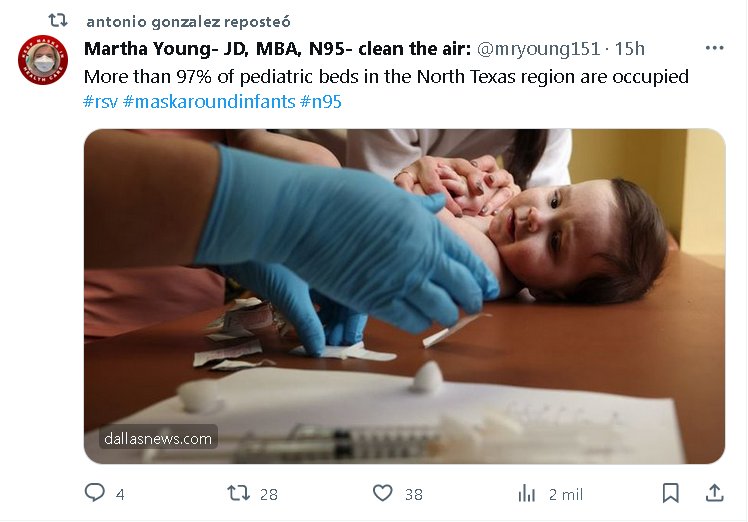Click the @mryoung151 handle
The height and width of the screenshot is (522, 748).
click(540, 49)
